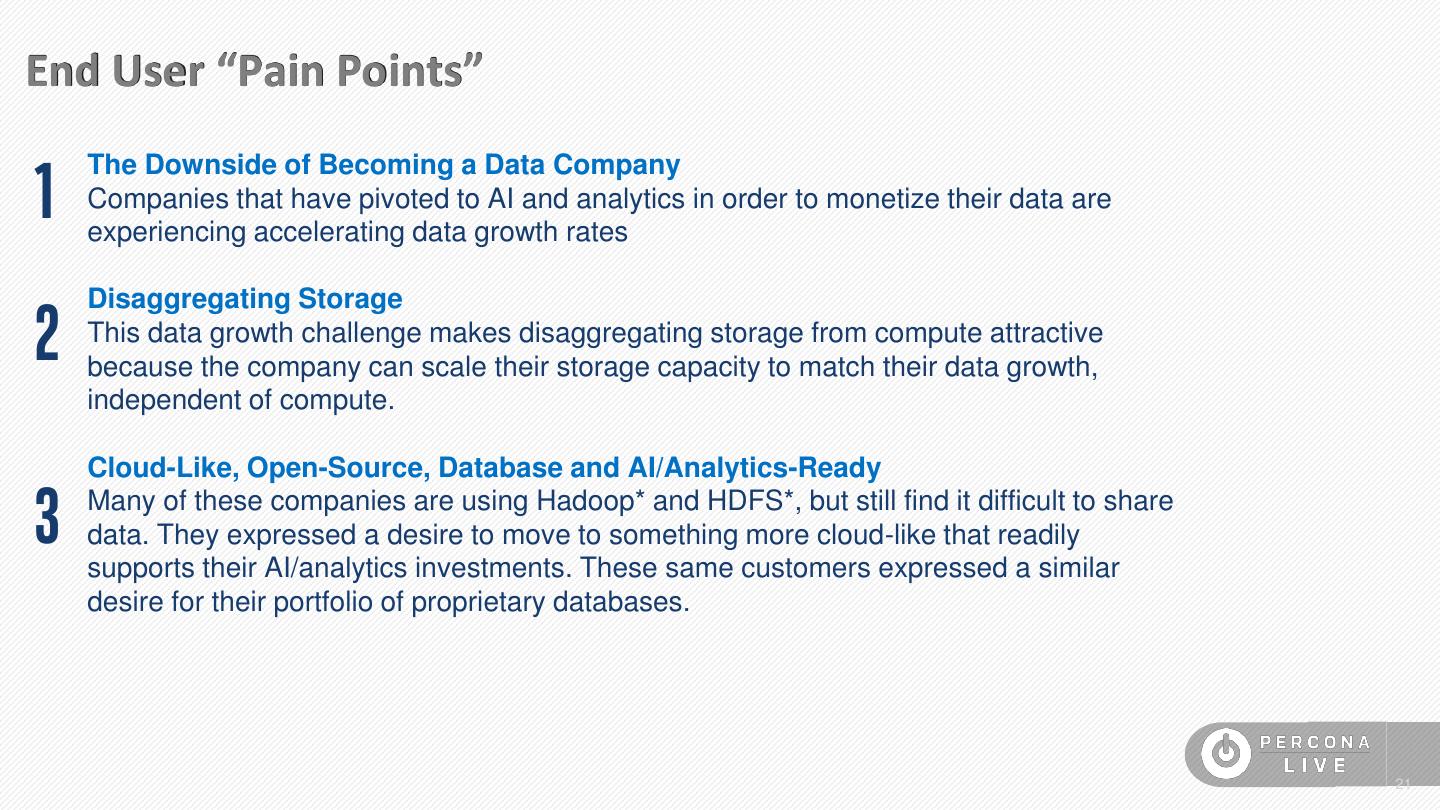1440x810 pixels.
Task: Click the large number 3 marker
Action: click(47, 516)
